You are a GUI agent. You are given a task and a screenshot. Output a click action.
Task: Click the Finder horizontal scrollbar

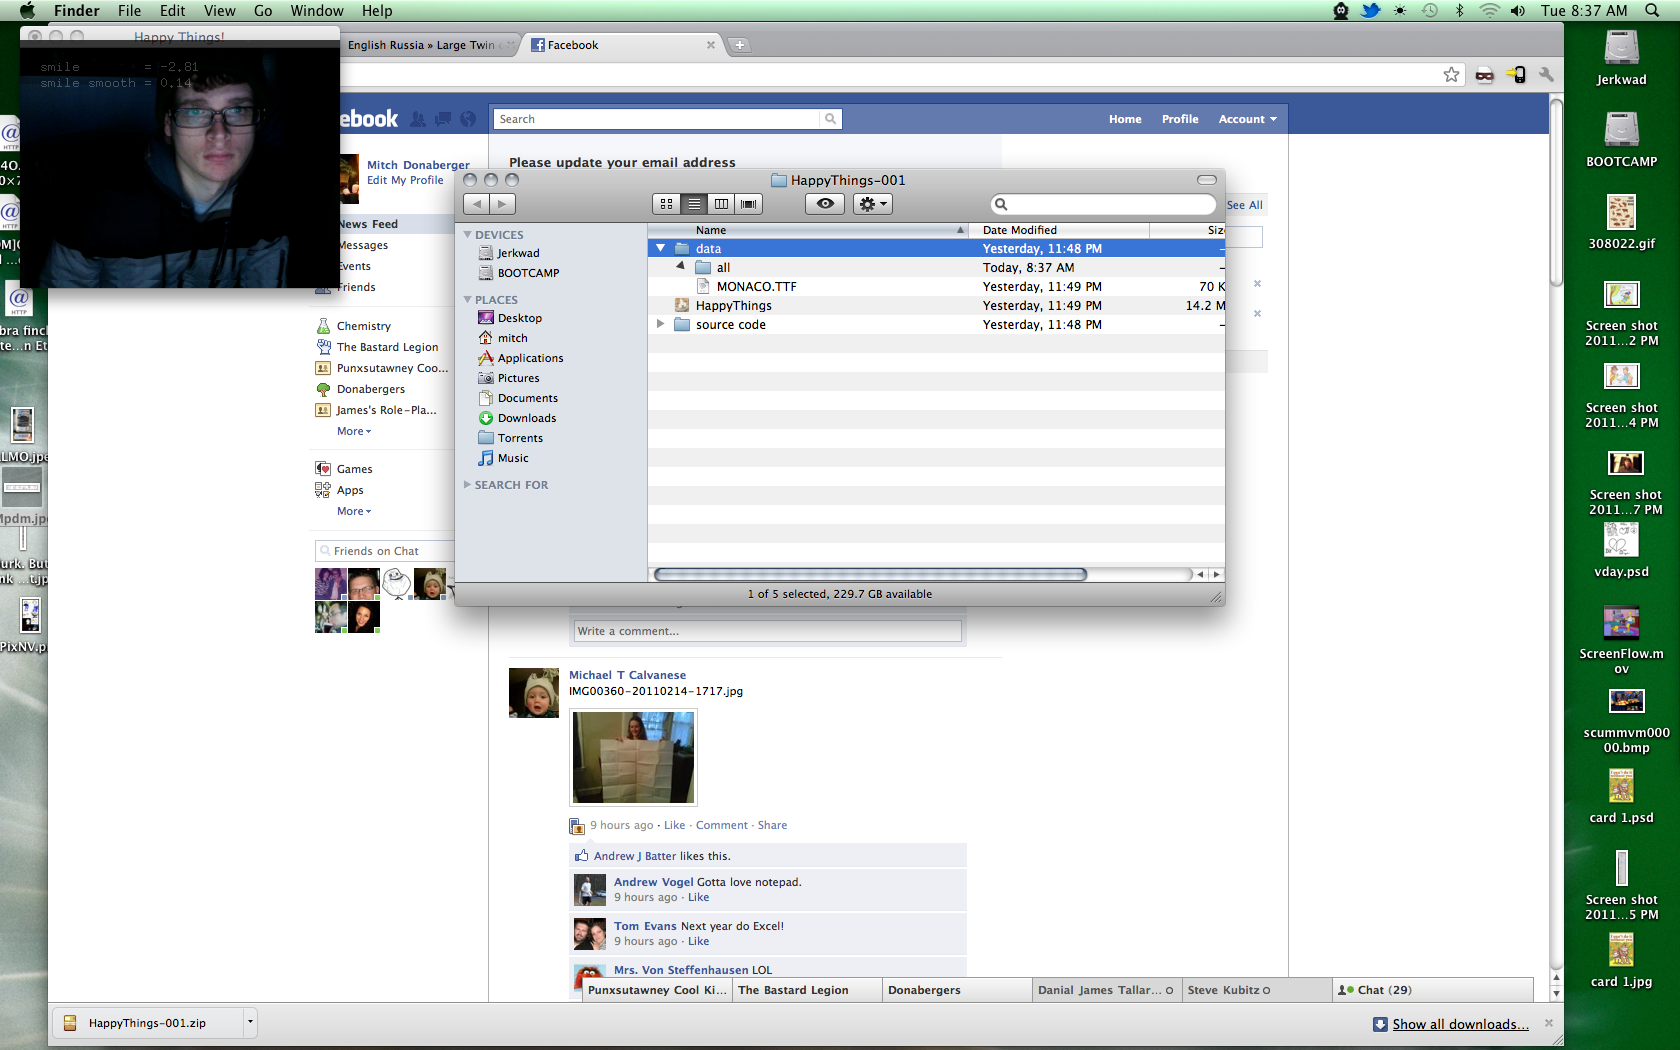point(870,574)
